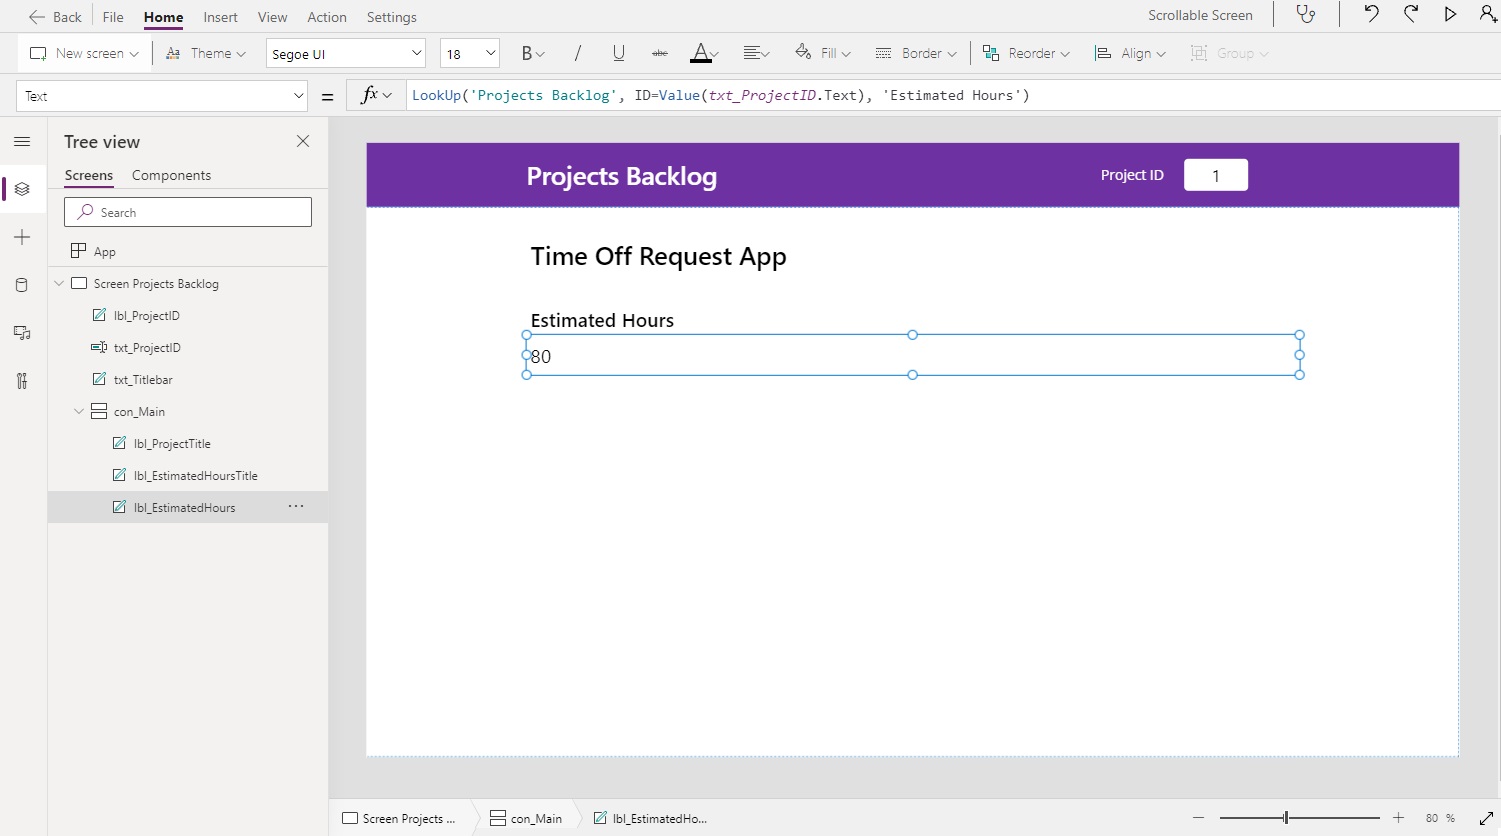
Task: Open the Fill color dropdown
Action: (x=822, y=53)
